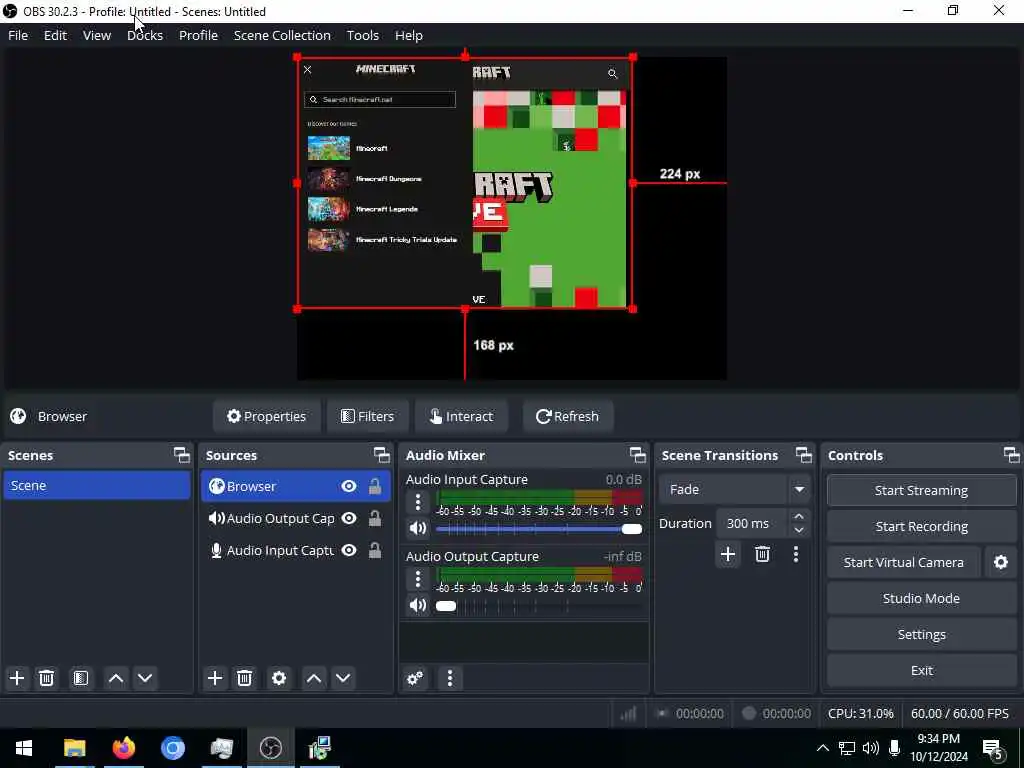Viewport: 1024px width, 768px height.
Task: Hide Audio Output Capture source eye icon
Action: pyautogui.click(x=349, y=518)
